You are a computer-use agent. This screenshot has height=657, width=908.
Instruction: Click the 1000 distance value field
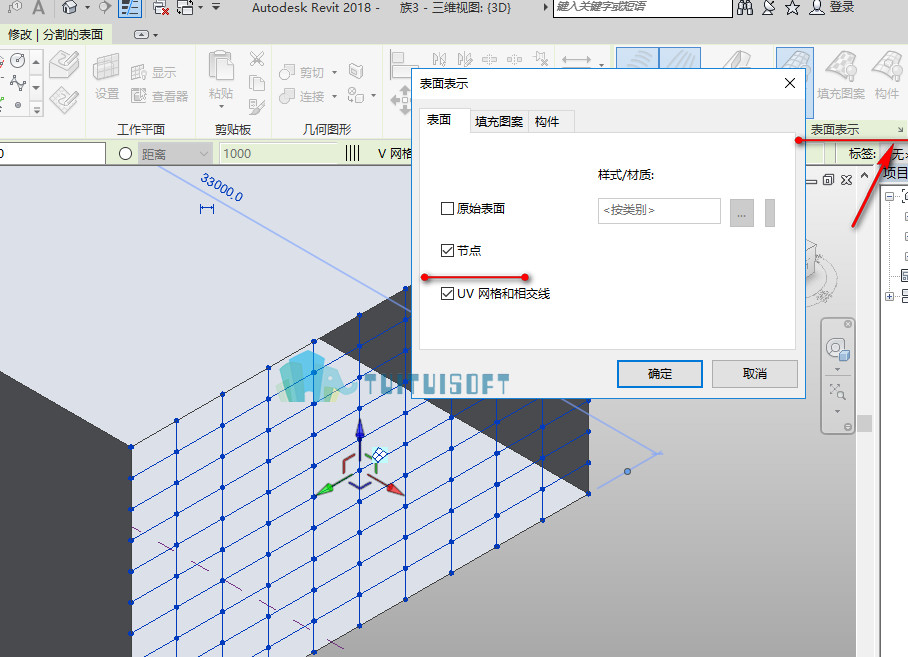point(281,153)
